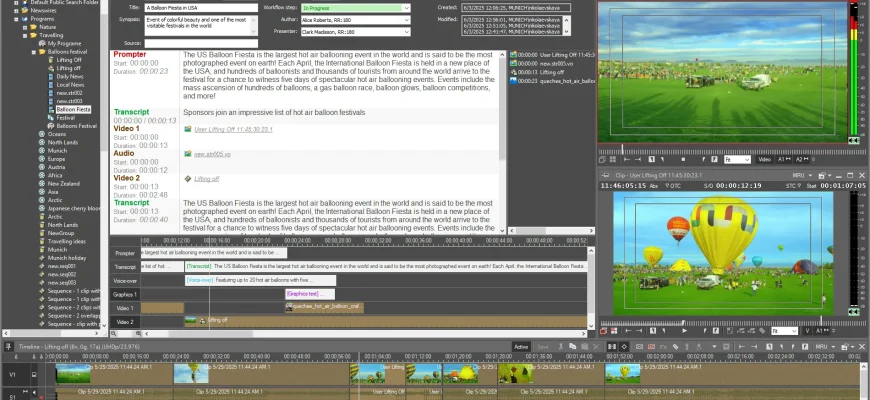
Task: Toggle the A1 audio button in Clip viewer
Action: point(822,331)
